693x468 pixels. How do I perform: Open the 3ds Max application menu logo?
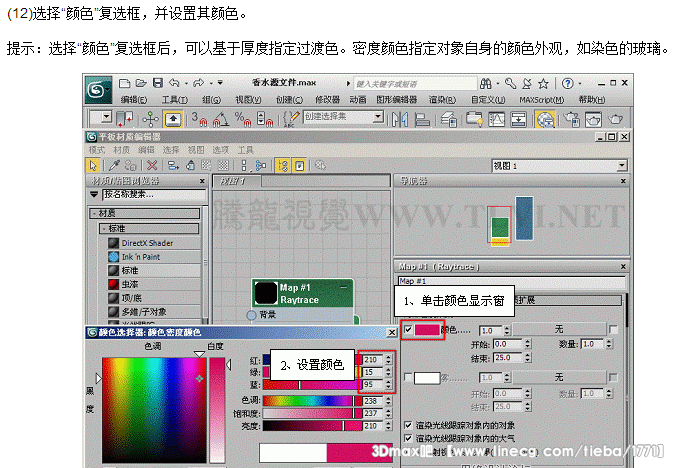tap(98, 90)
